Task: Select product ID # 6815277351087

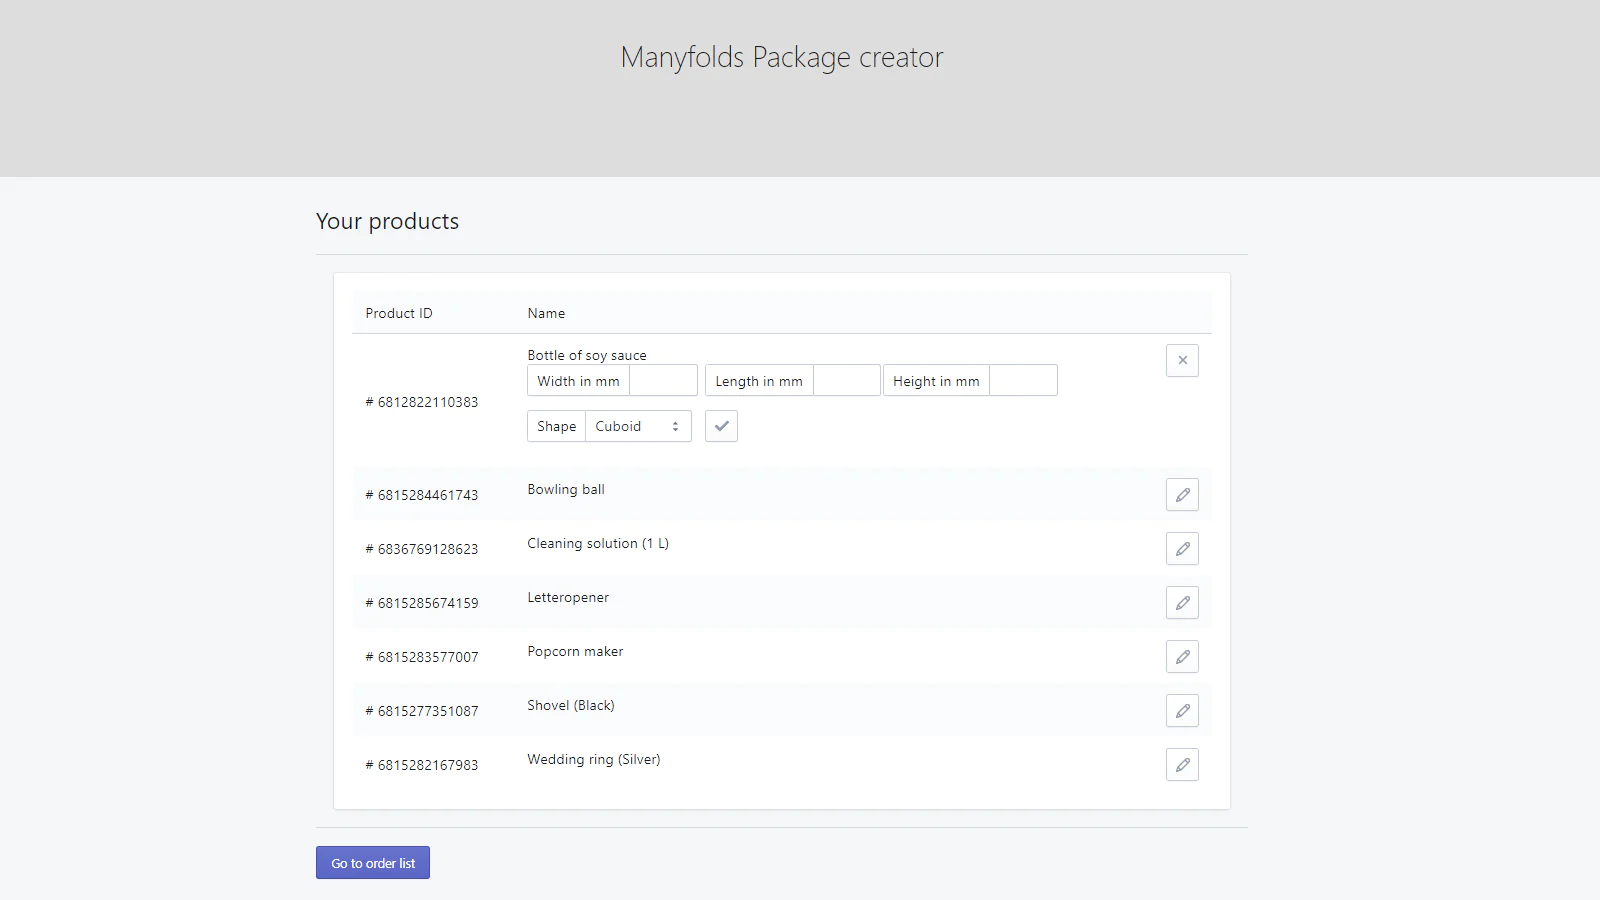Action: click(x=422, y=711)
